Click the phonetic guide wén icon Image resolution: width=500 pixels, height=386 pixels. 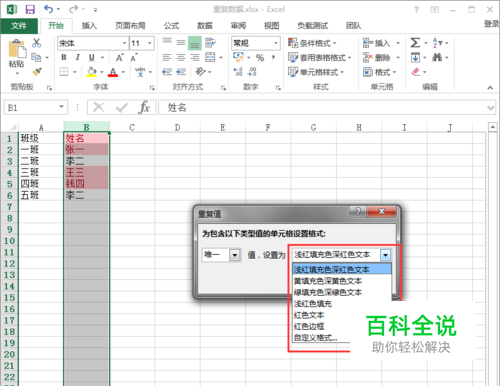click(x=140, y=72)
